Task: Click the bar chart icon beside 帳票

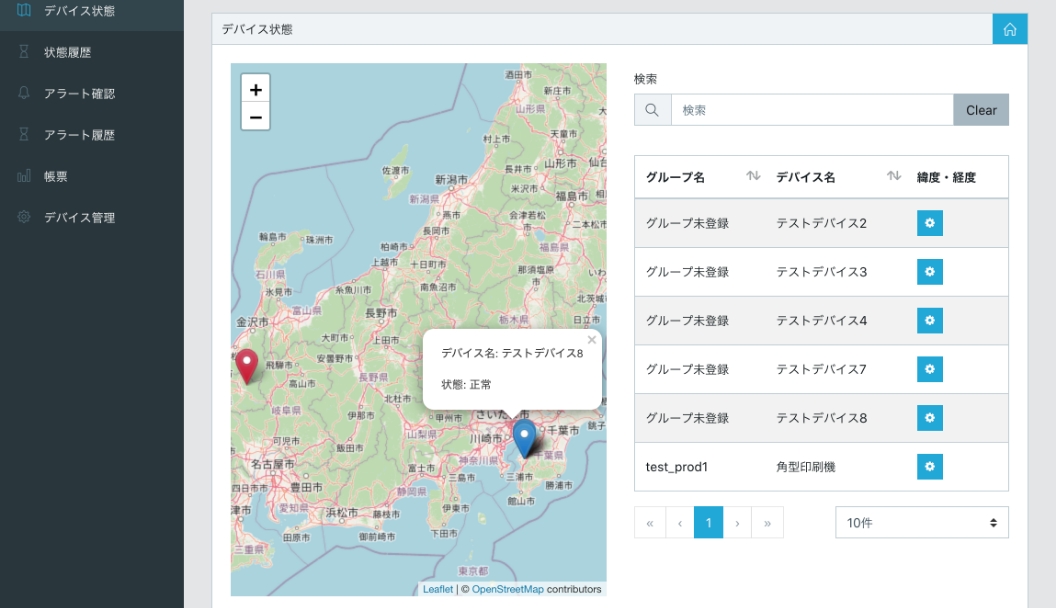Action: (x=24, y=176)
